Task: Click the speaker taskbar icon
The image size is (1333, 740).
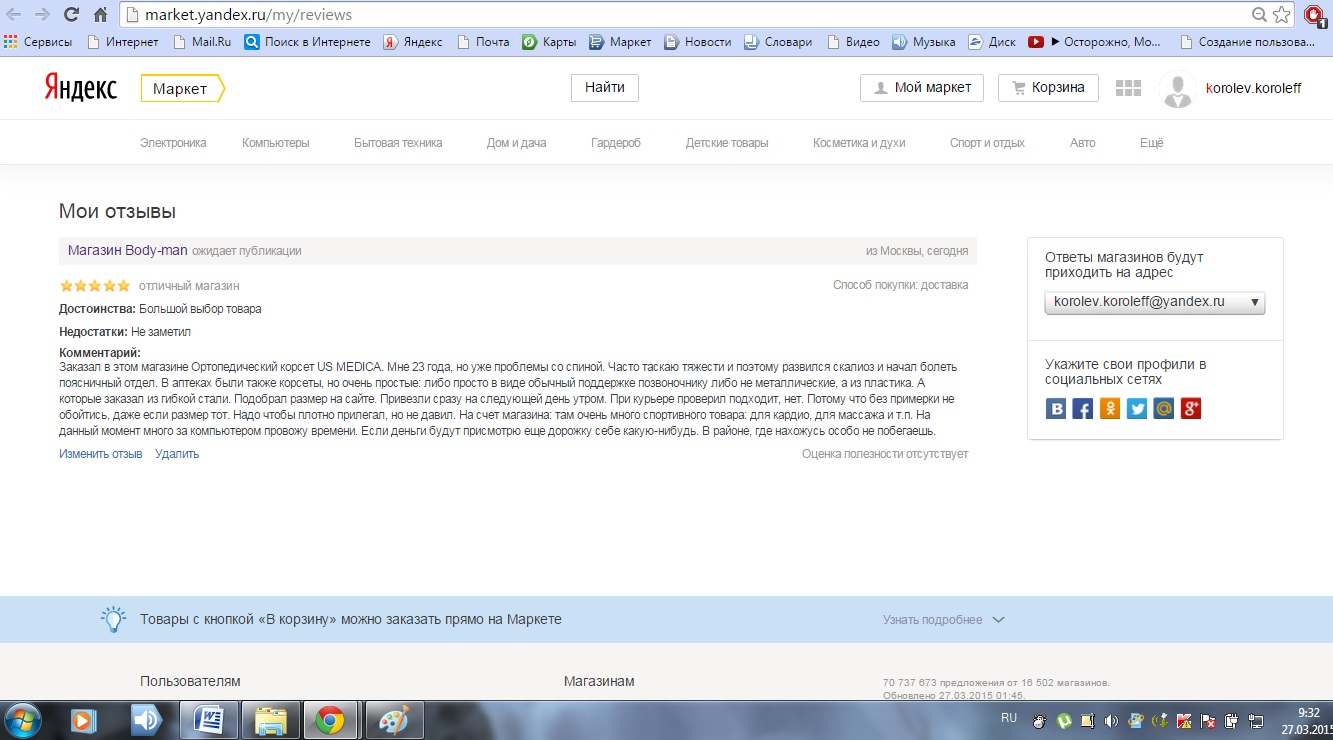Action: [x=146, y=720]
